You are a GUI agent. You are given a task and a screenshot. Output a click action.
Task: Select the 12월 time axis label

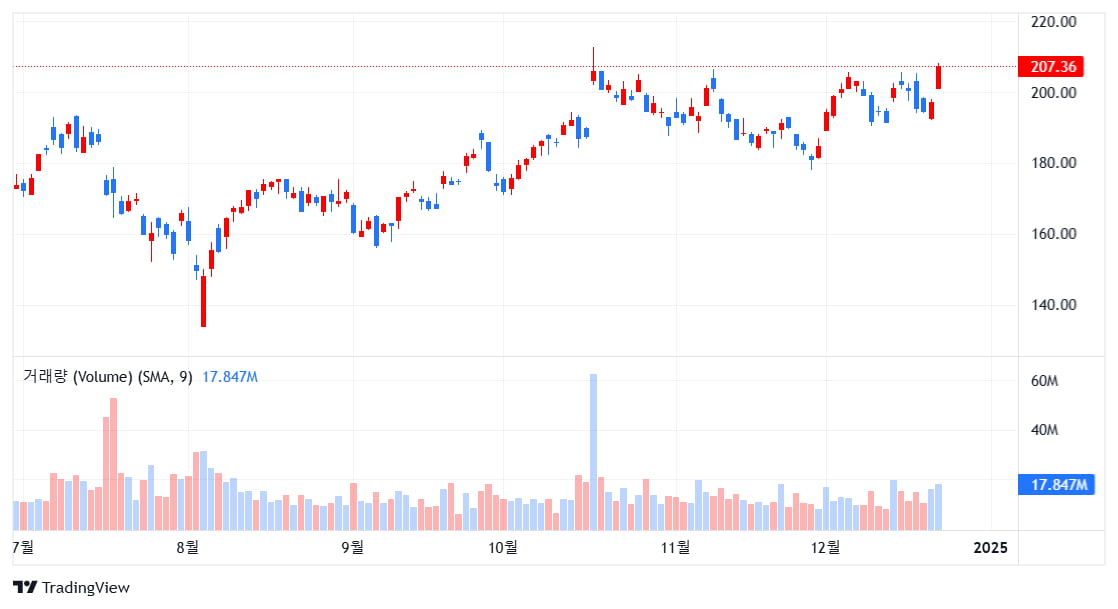(x=826, y=547)
